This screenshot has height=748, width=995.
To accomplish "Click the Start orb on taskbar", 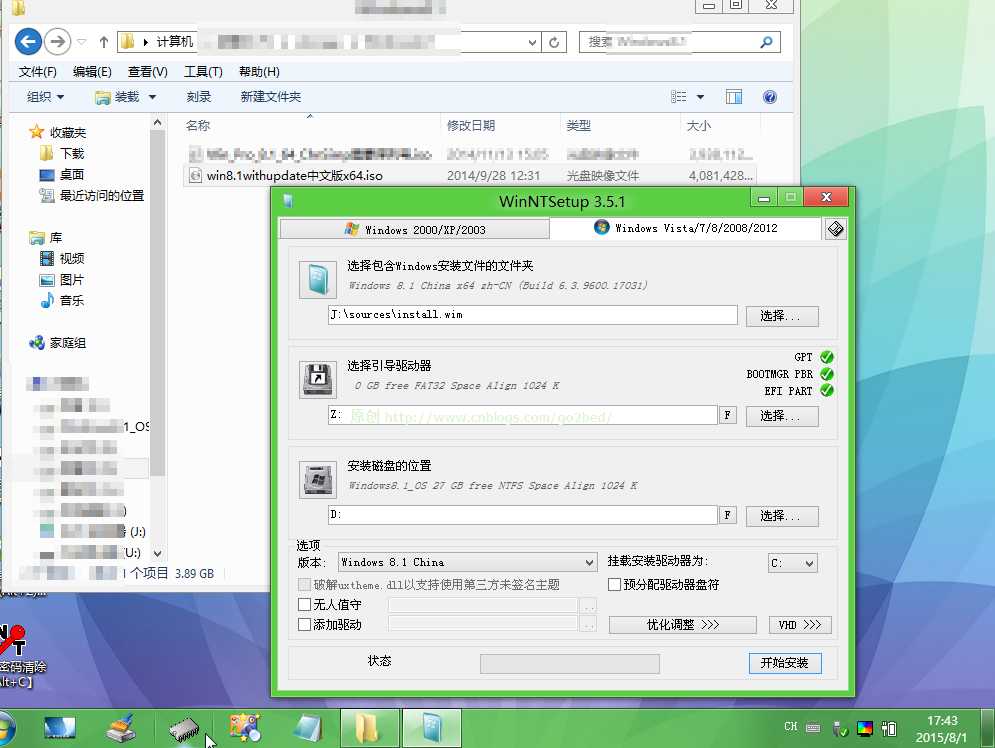I will (6, 729).
